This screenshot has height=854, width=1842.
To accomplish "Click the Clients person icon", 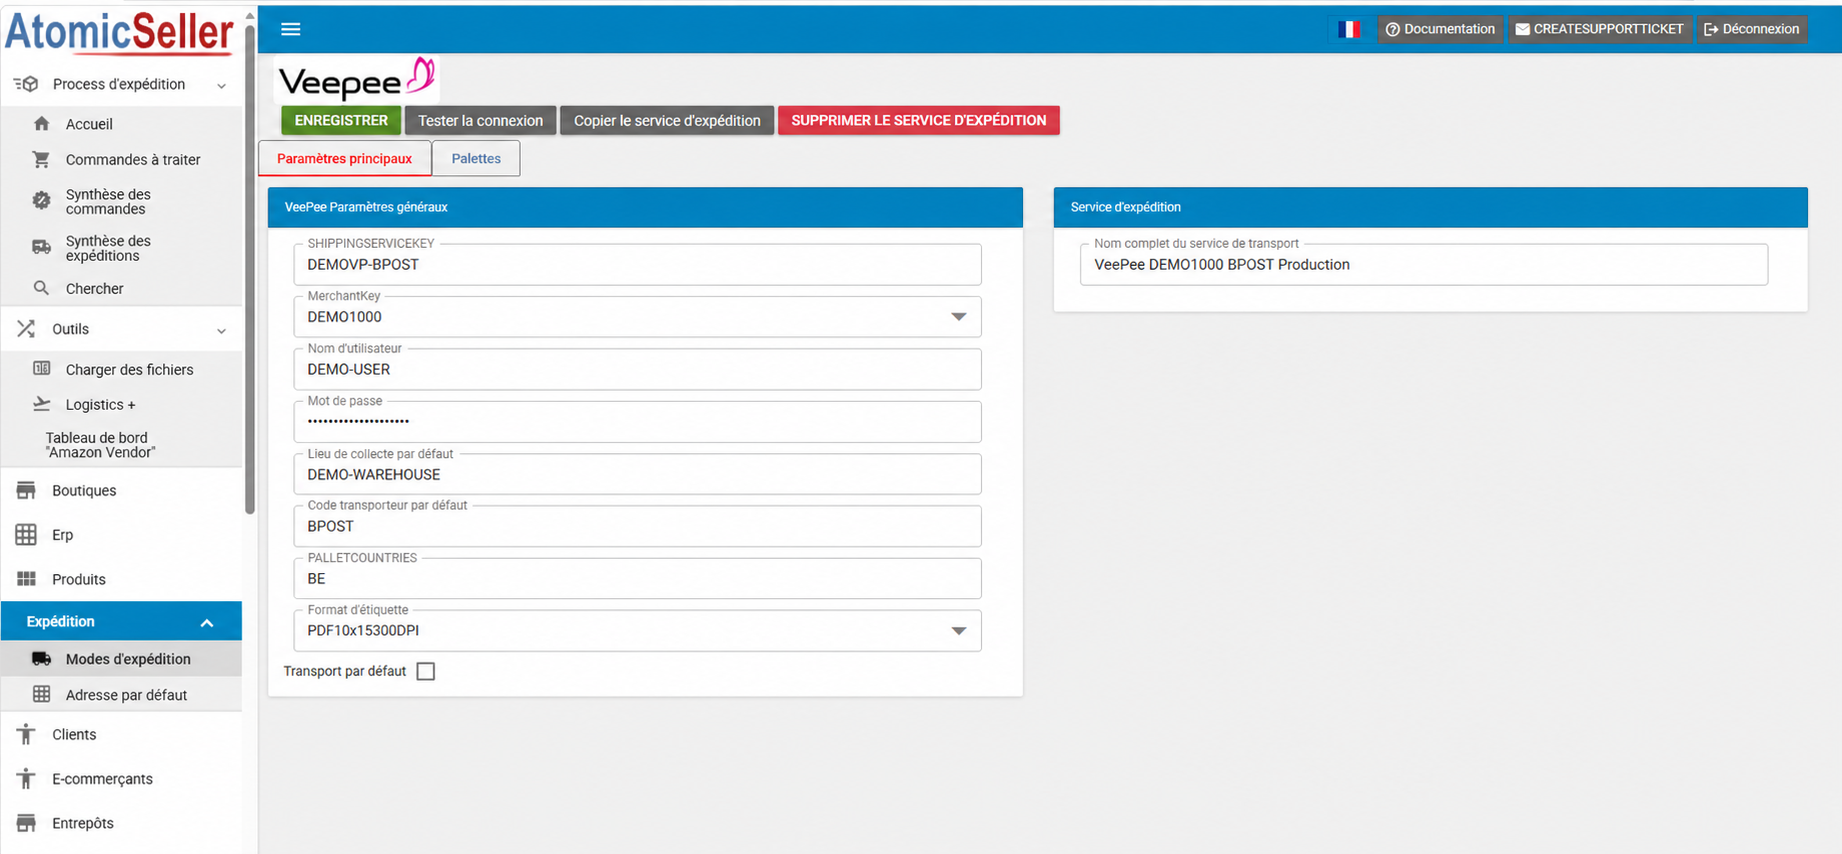I will 26,735.
